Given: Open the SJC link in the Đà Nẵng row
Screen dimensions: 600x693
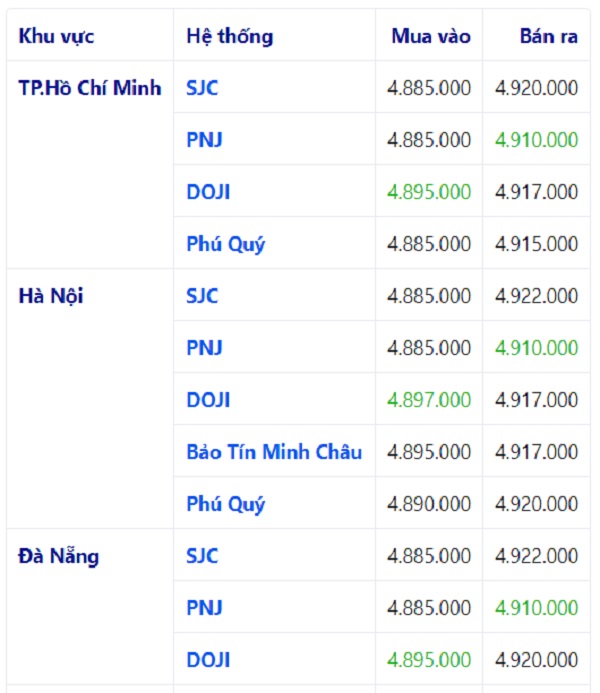Looking at the screenshot, I should (x=202, y=556).
